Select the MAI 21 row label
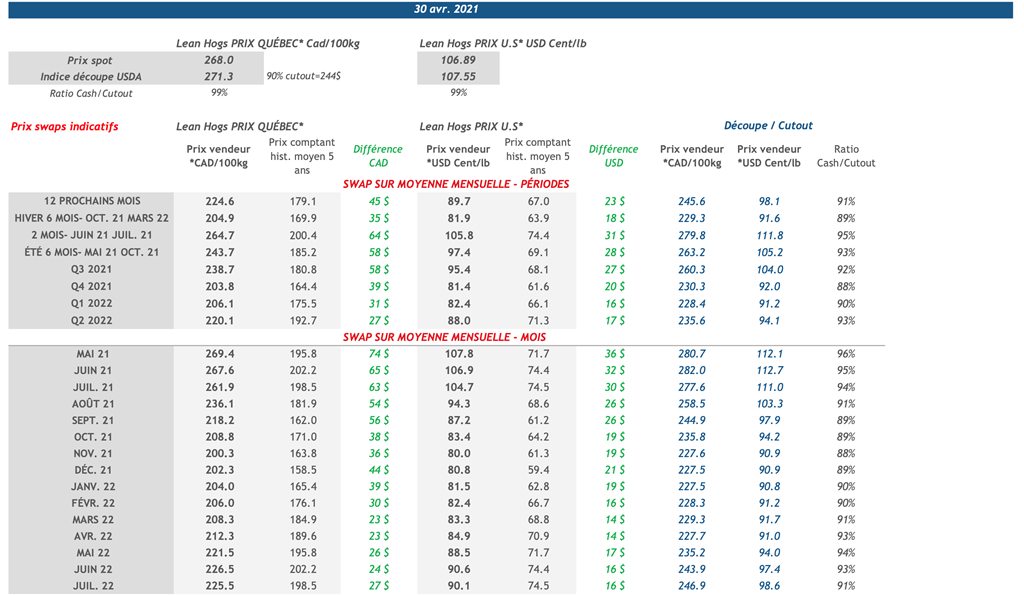The height and width of the screenshot is (595, 1024). point(92,354)
